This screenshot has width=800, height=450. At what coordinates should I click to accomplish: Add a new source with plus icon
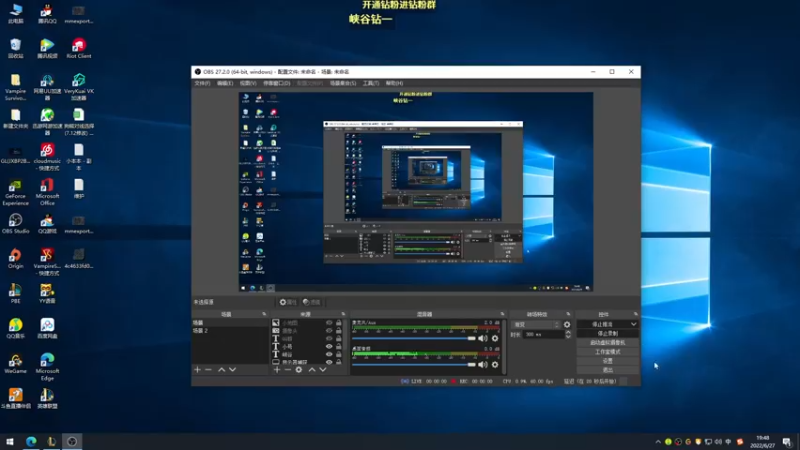(277, 369)
